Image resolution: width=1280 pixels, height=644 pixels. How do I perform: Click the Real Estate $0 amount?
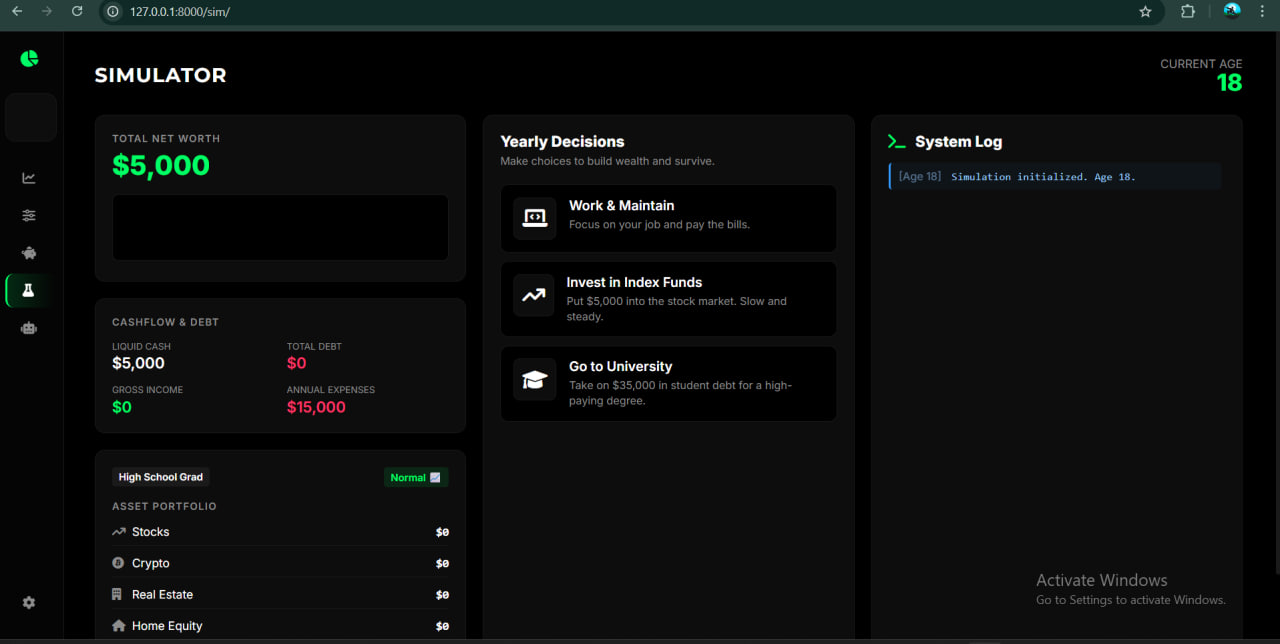pyautogui.click(x=442, y=594)
